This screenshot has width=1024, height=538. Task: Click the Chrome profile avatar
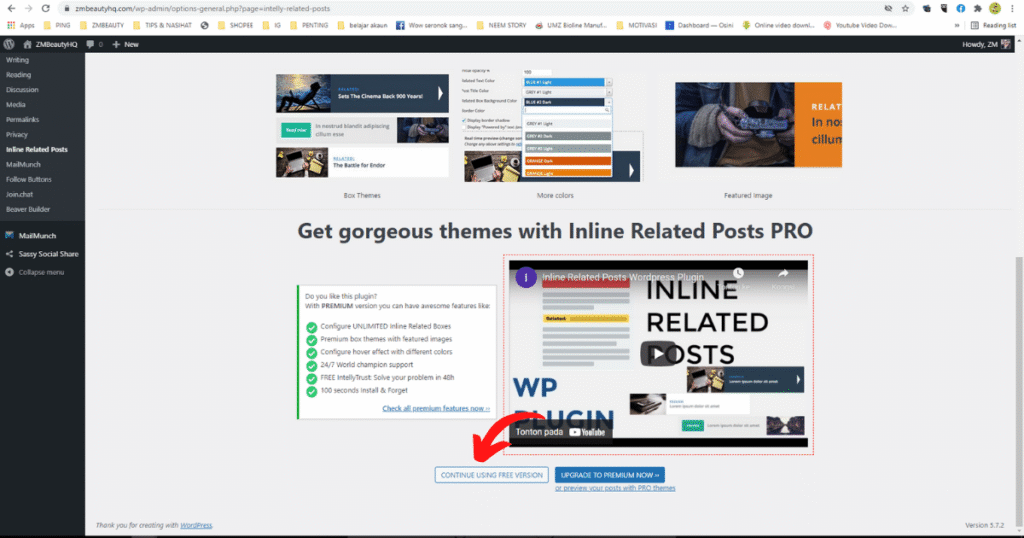tap(995, 8)
